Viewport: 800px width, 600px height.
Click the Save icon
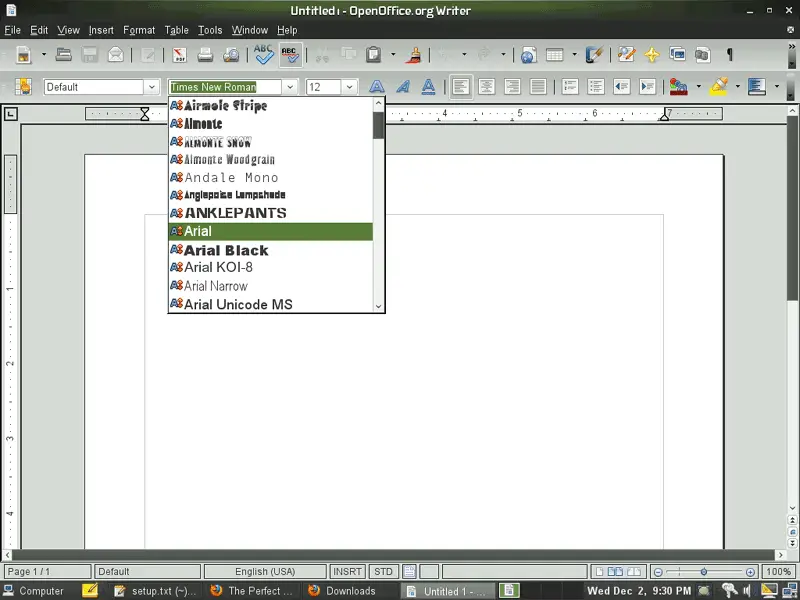[x=89, y=55]
